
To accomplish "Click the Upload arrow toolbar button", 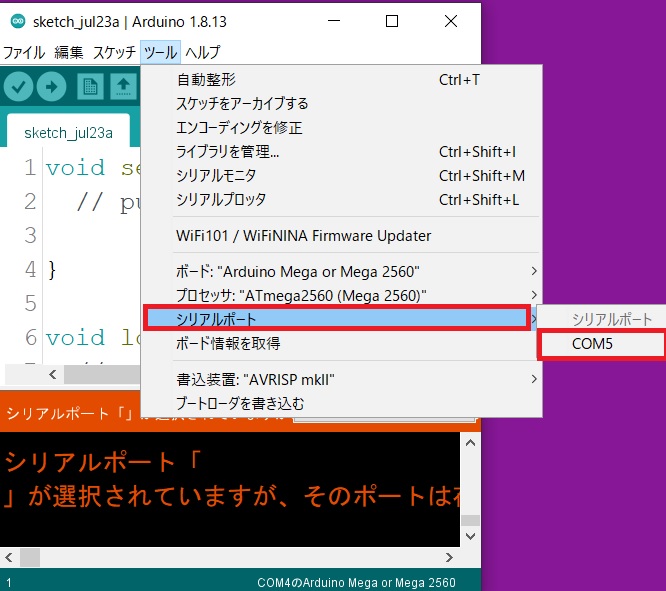I will 51,87.
